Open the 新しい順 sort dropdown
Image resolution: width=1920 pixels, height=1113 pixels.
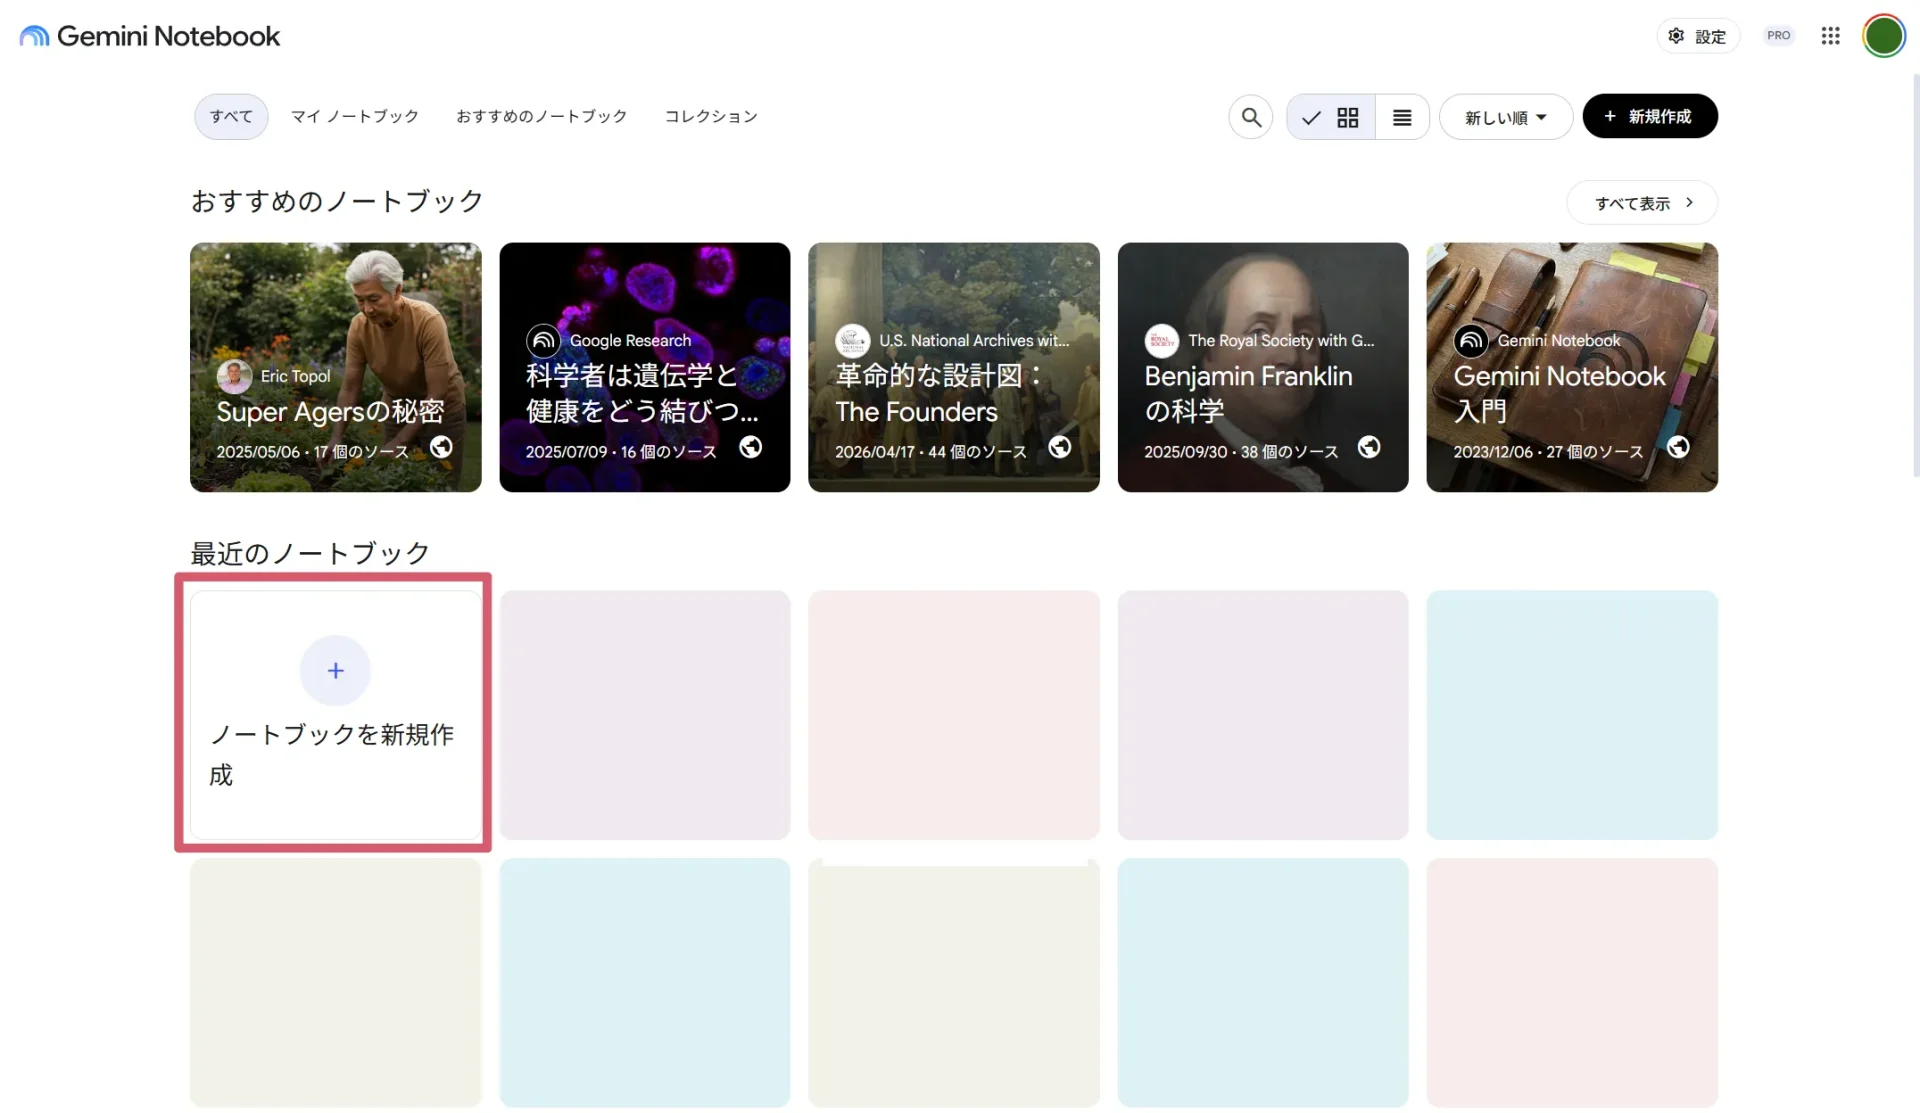(x=1505, y=117)
